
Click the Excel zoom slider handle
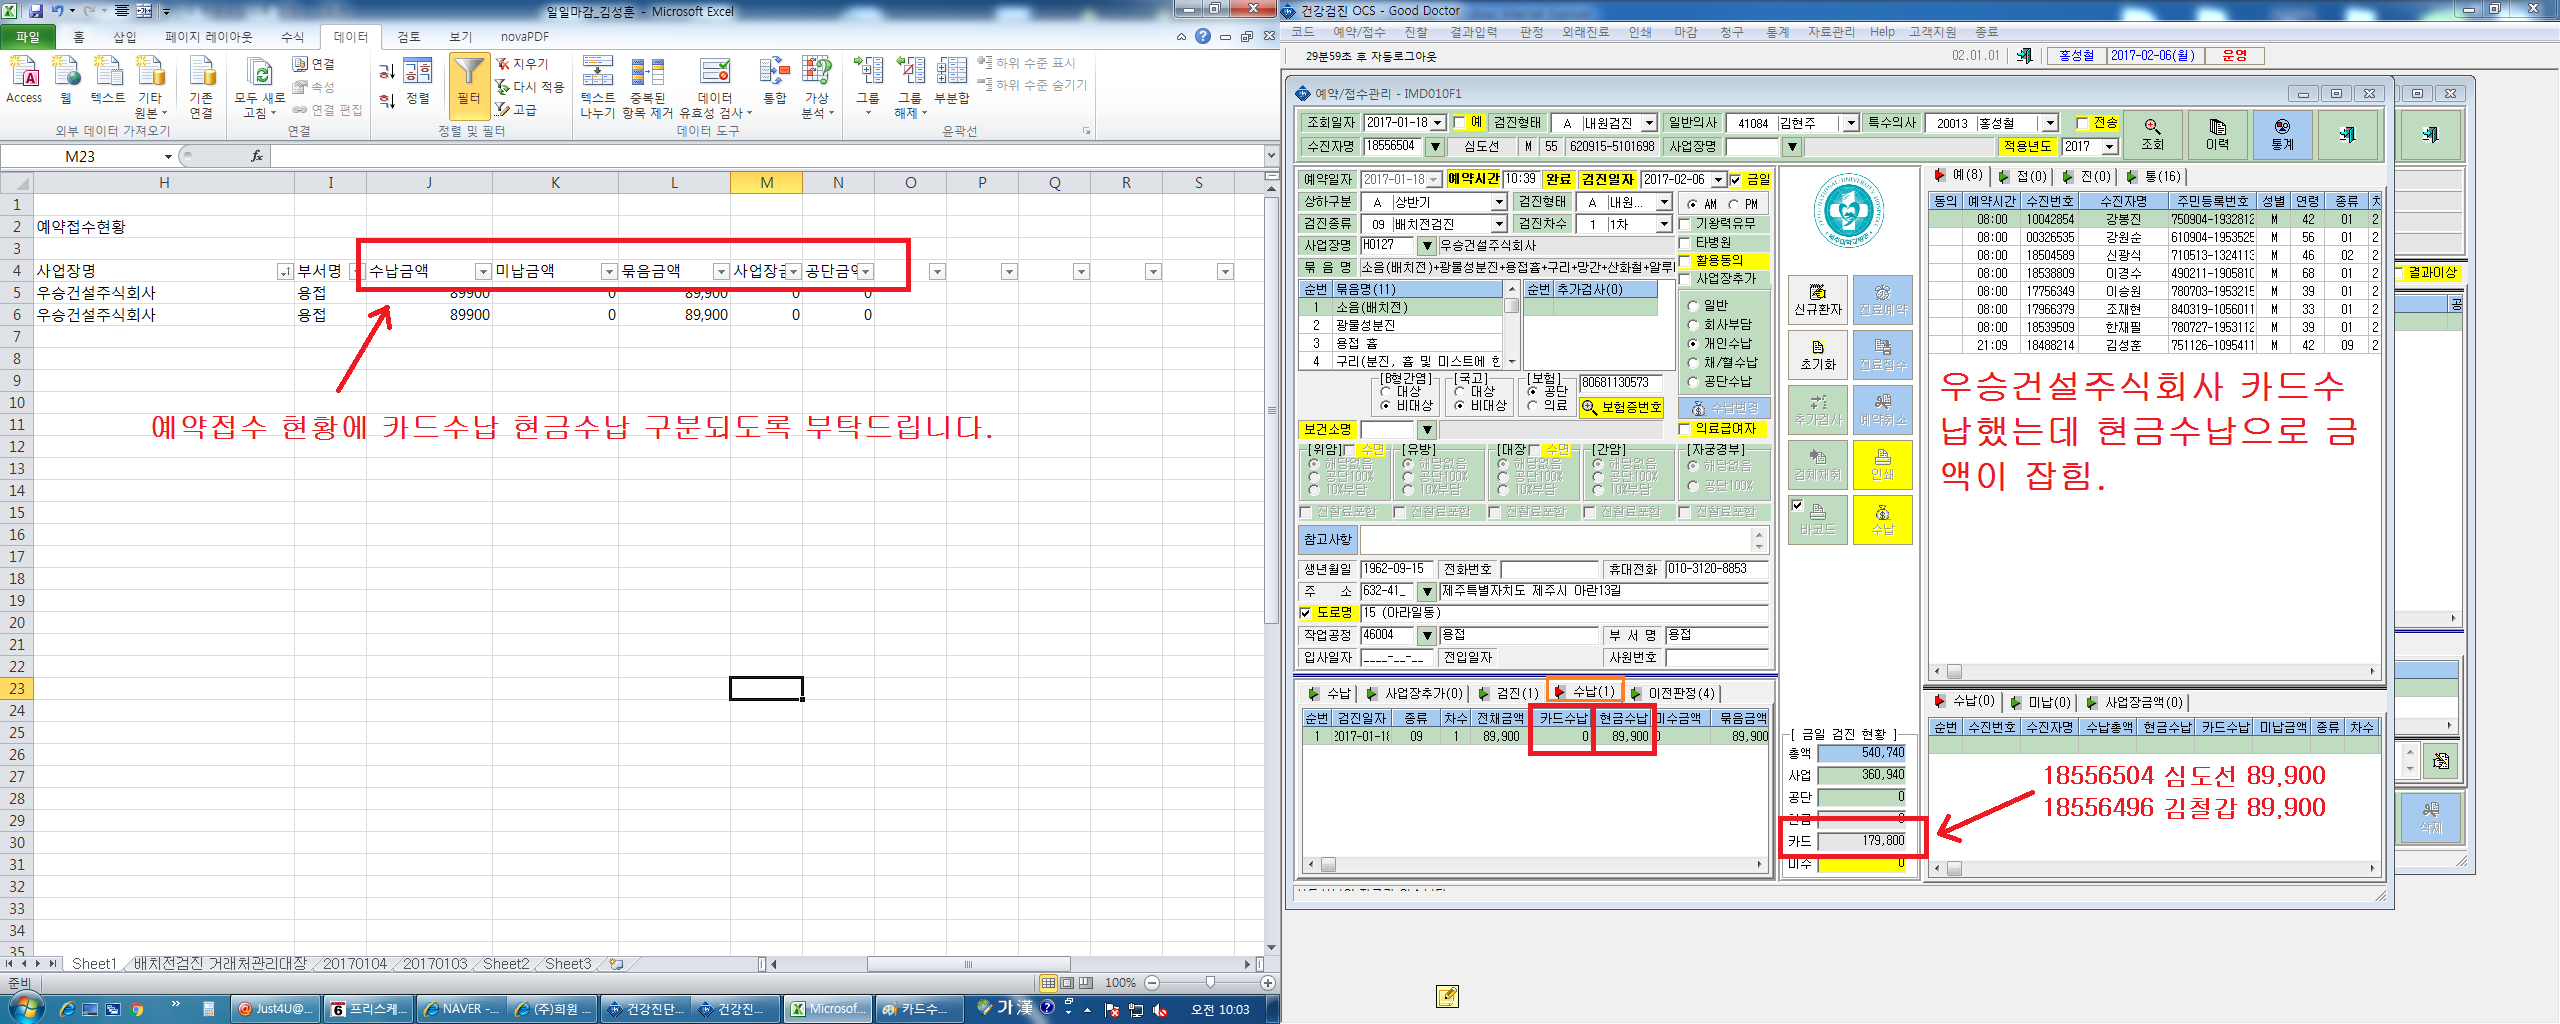click(1210, 983)
